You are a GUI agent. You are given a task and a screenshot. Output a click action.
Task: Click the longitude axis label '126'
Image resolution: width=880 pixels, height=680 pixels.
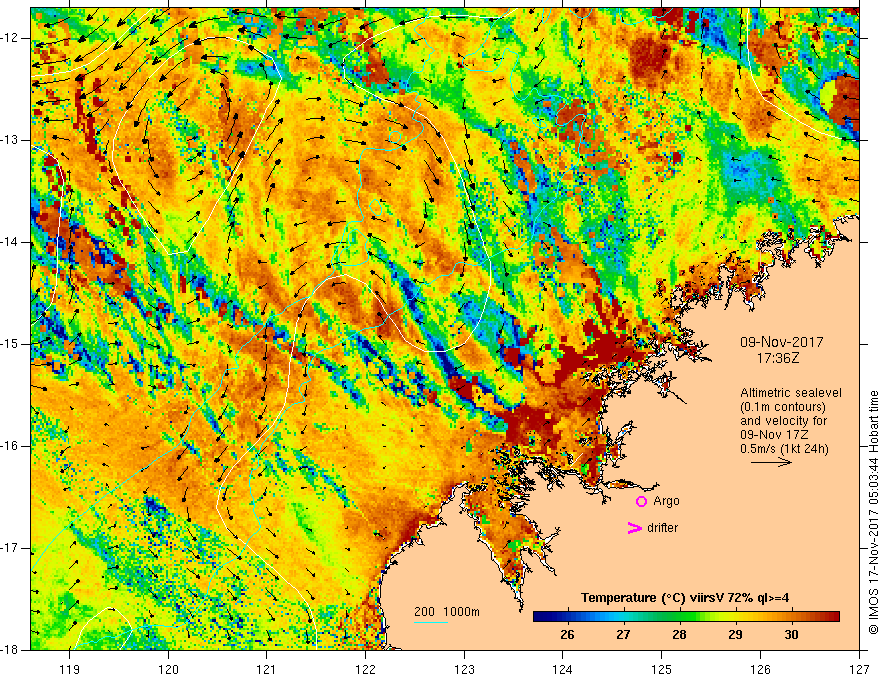[x=760, y=669]
